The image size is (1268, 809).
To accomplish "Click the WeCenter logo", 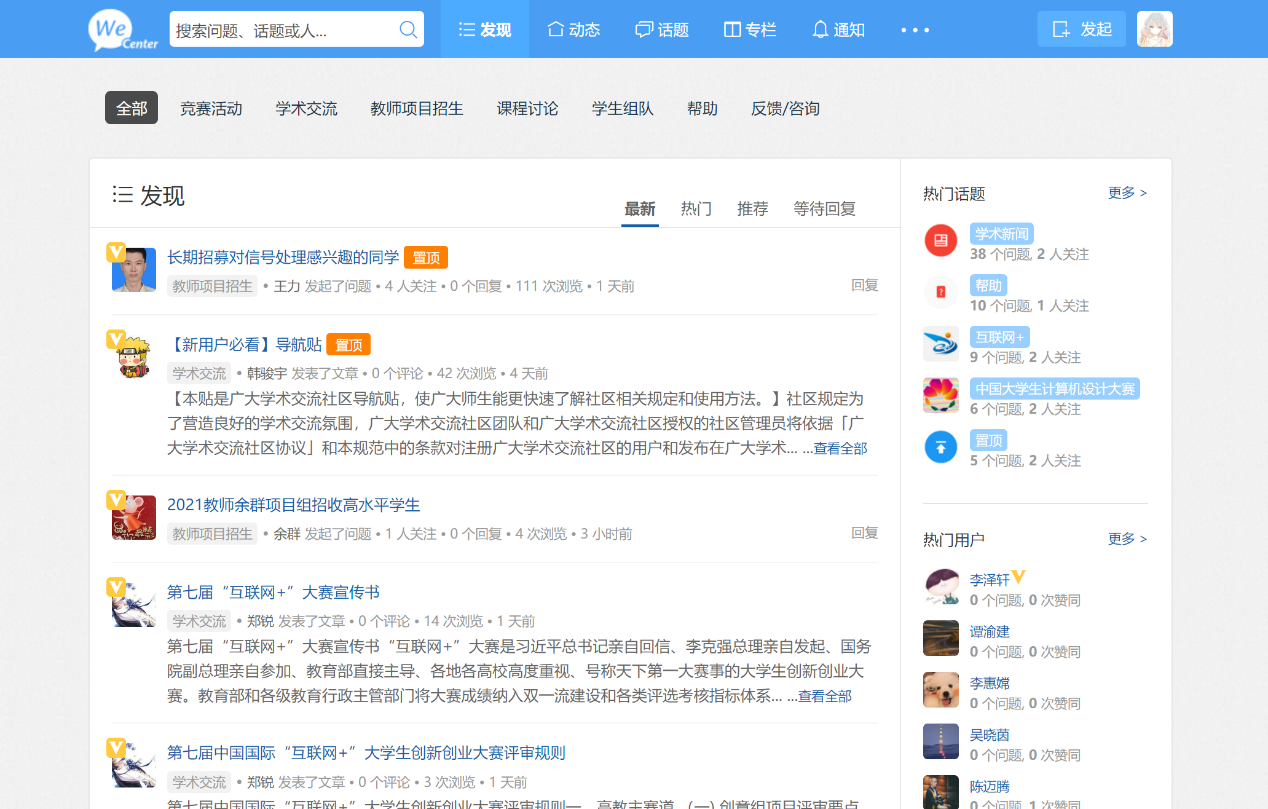I will [x=123, y=30].
